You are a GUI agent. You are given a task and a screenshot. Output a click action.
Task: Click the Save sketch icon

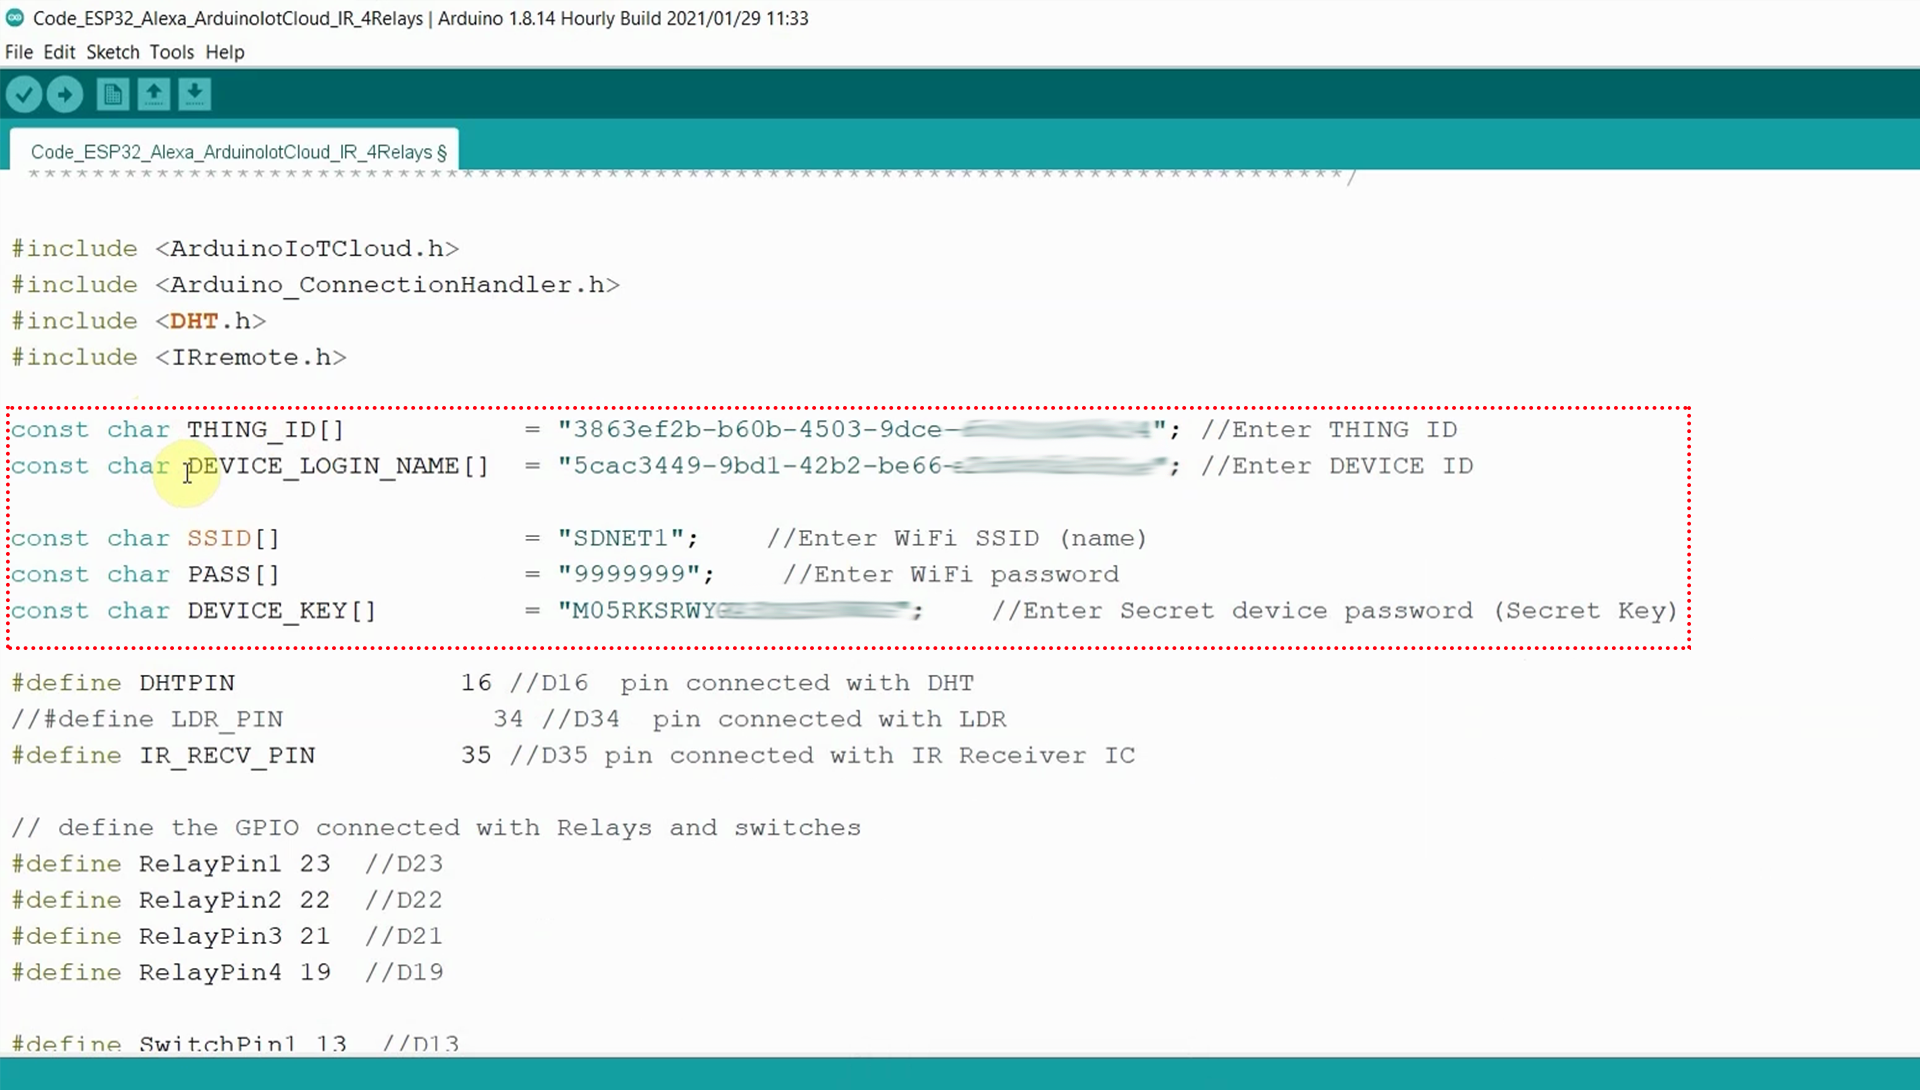tap(195, 93)
